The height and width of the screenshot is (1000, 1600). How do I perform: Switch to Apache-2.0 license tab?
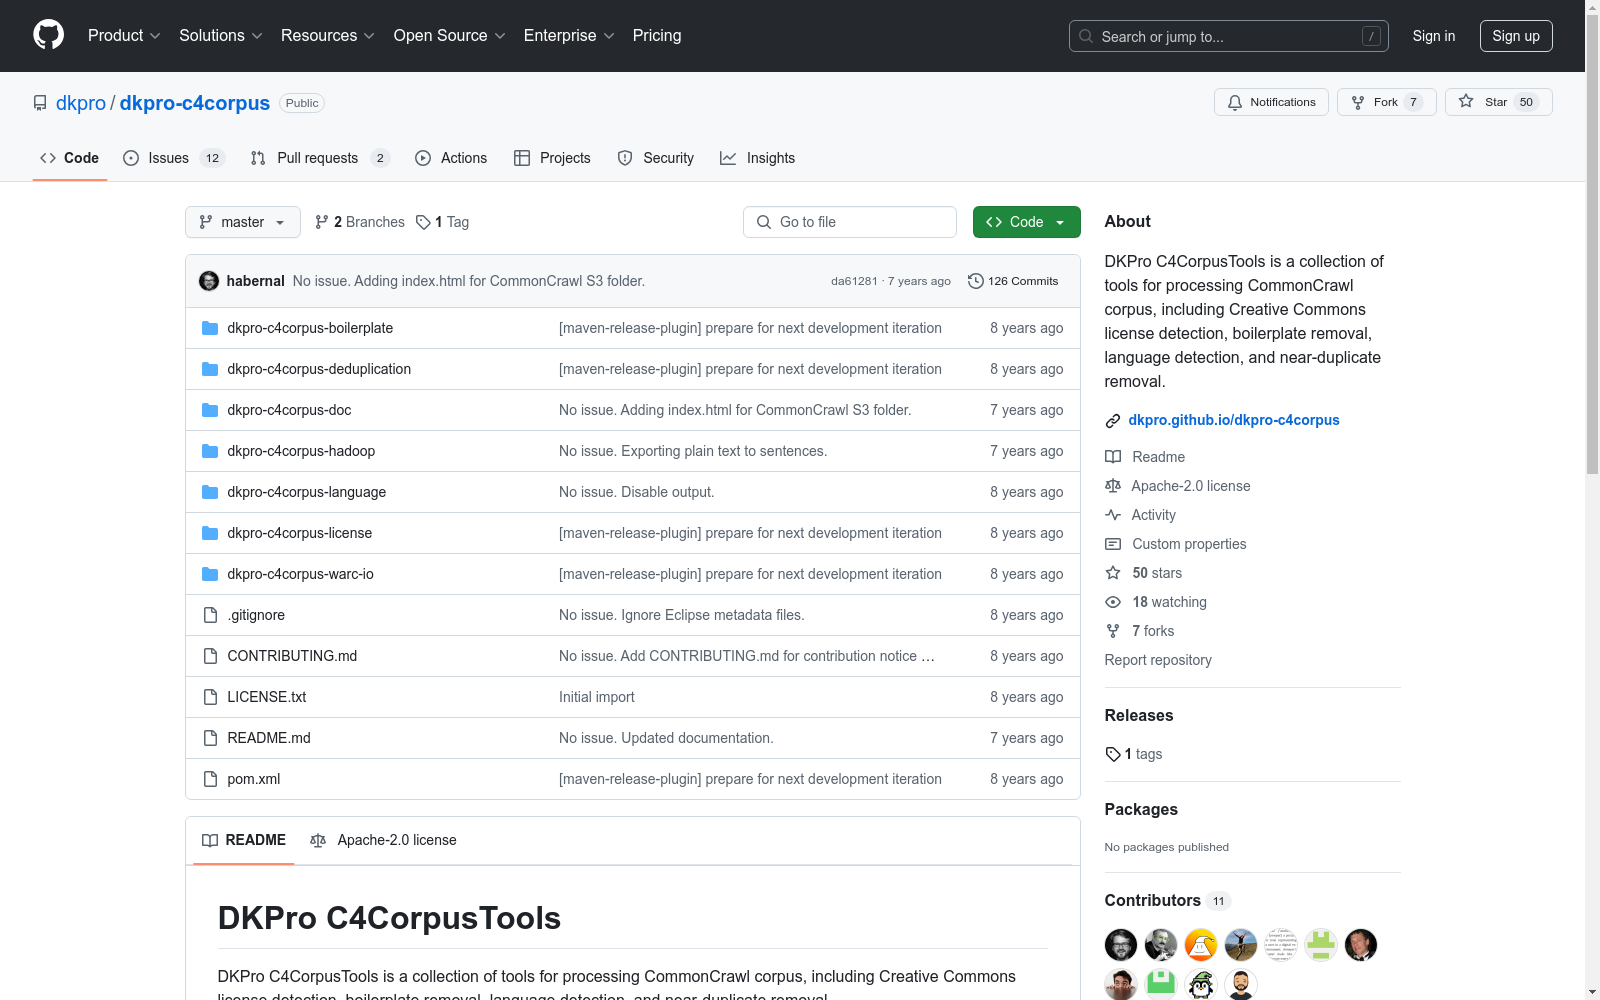(383, 840)
